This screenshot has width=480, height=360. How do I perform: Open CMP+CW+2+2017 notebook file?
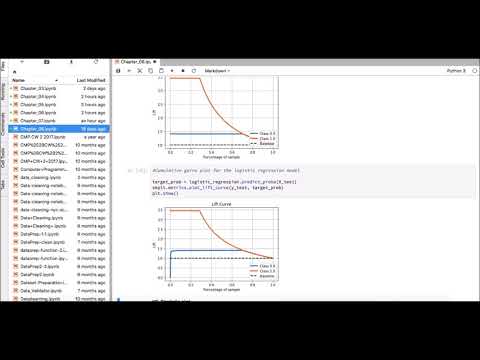tap(59, 161)
